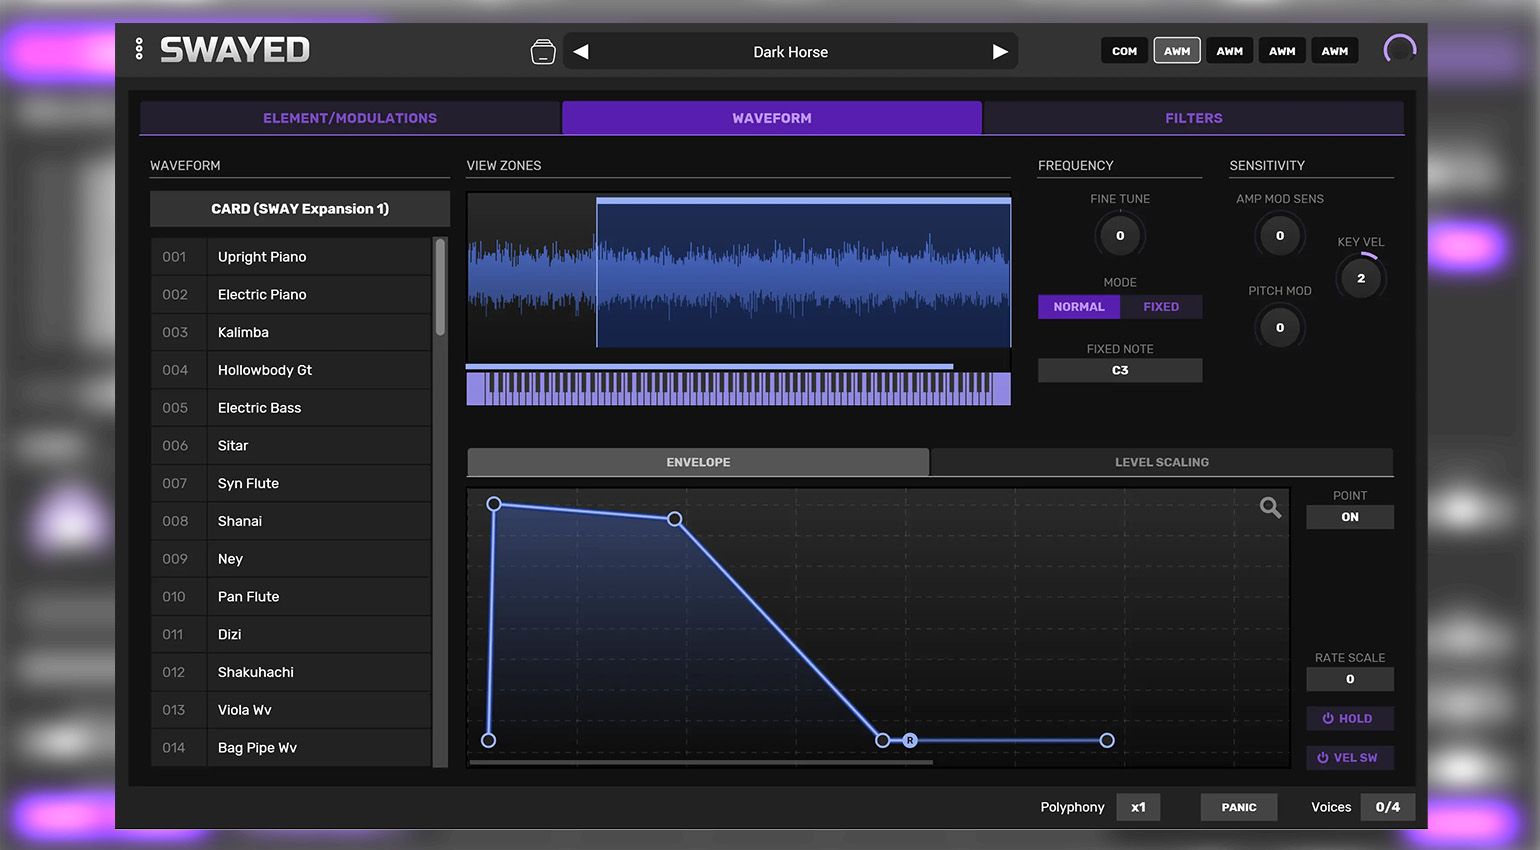
Task: Toggle the HOLD power button
Action: [1349, 719]
